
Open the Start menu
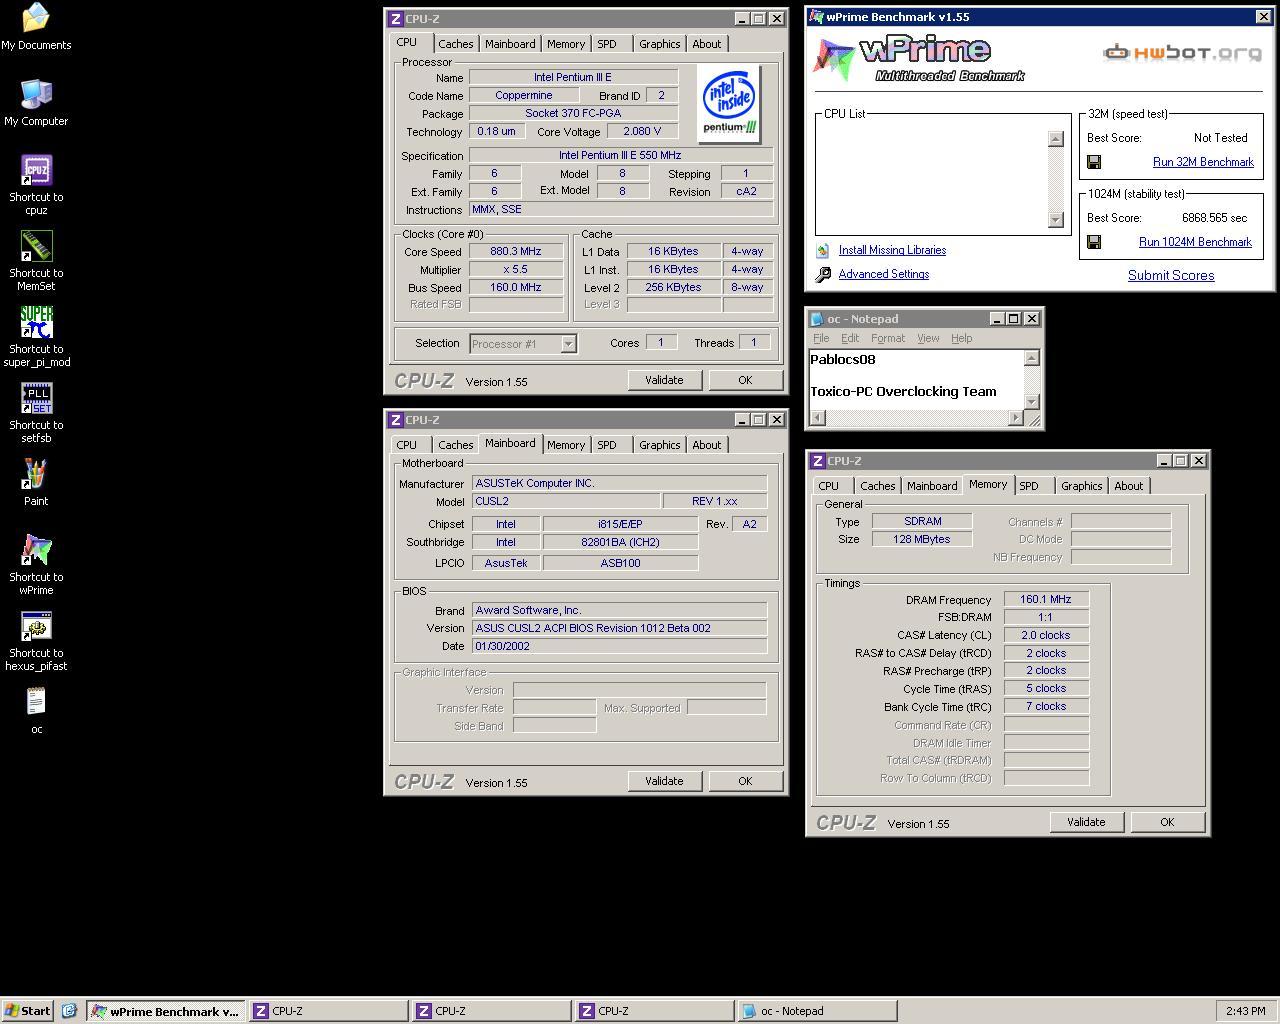(28, 1011)
